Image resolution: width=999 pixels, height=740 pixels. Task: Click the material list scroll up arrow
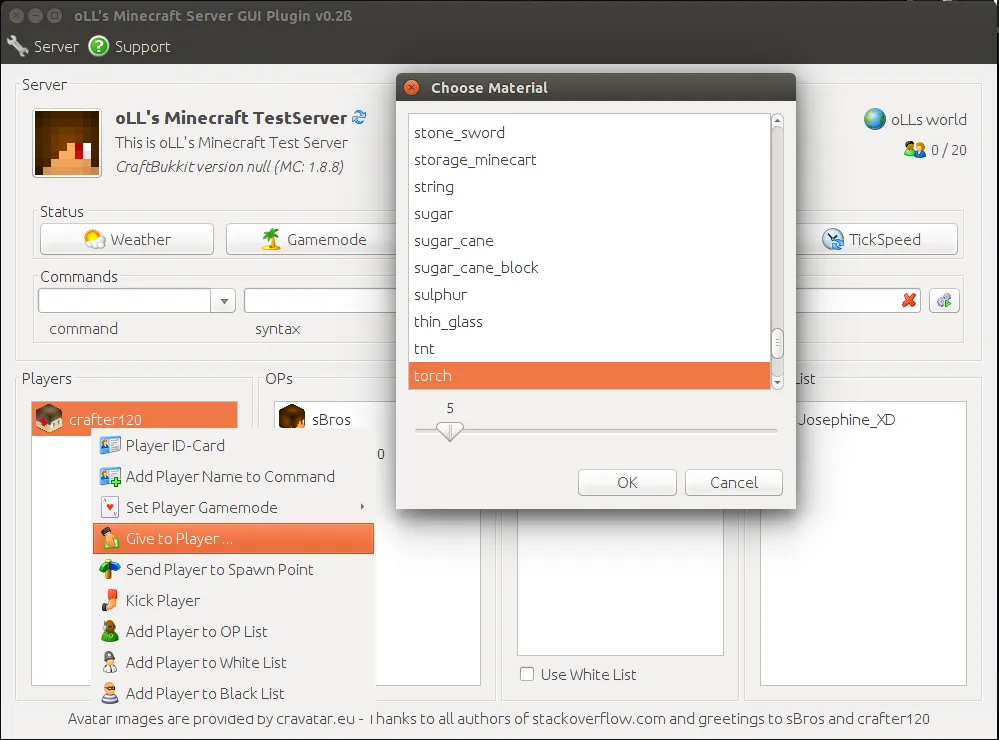click(x=777, y=120)
